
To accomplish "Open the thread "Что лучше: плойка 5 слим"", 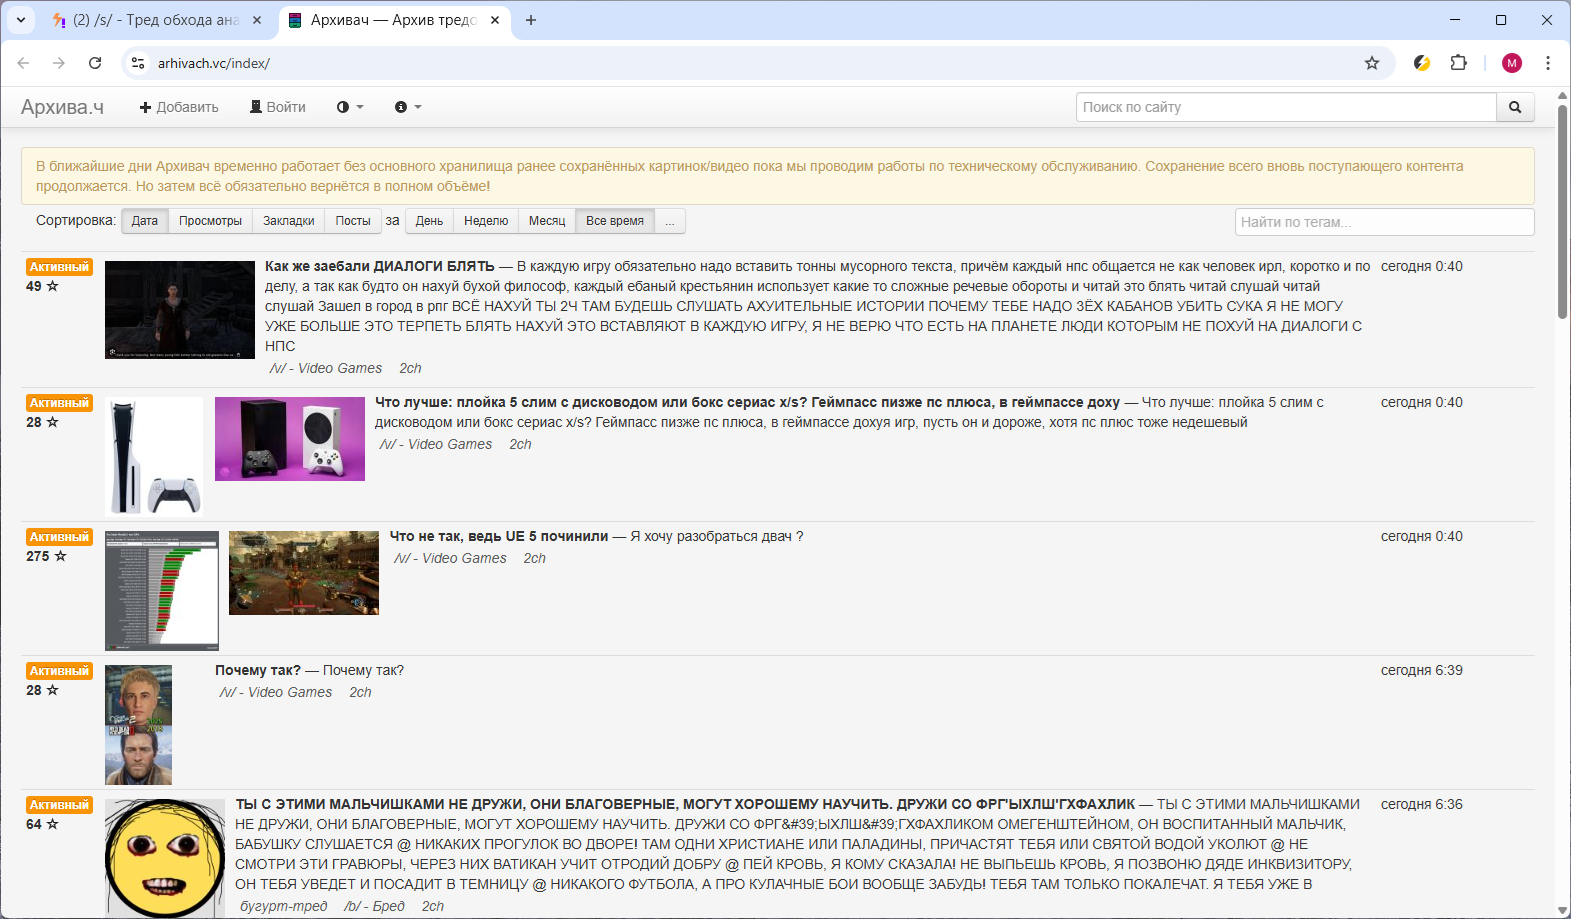I will click(747, 402).
